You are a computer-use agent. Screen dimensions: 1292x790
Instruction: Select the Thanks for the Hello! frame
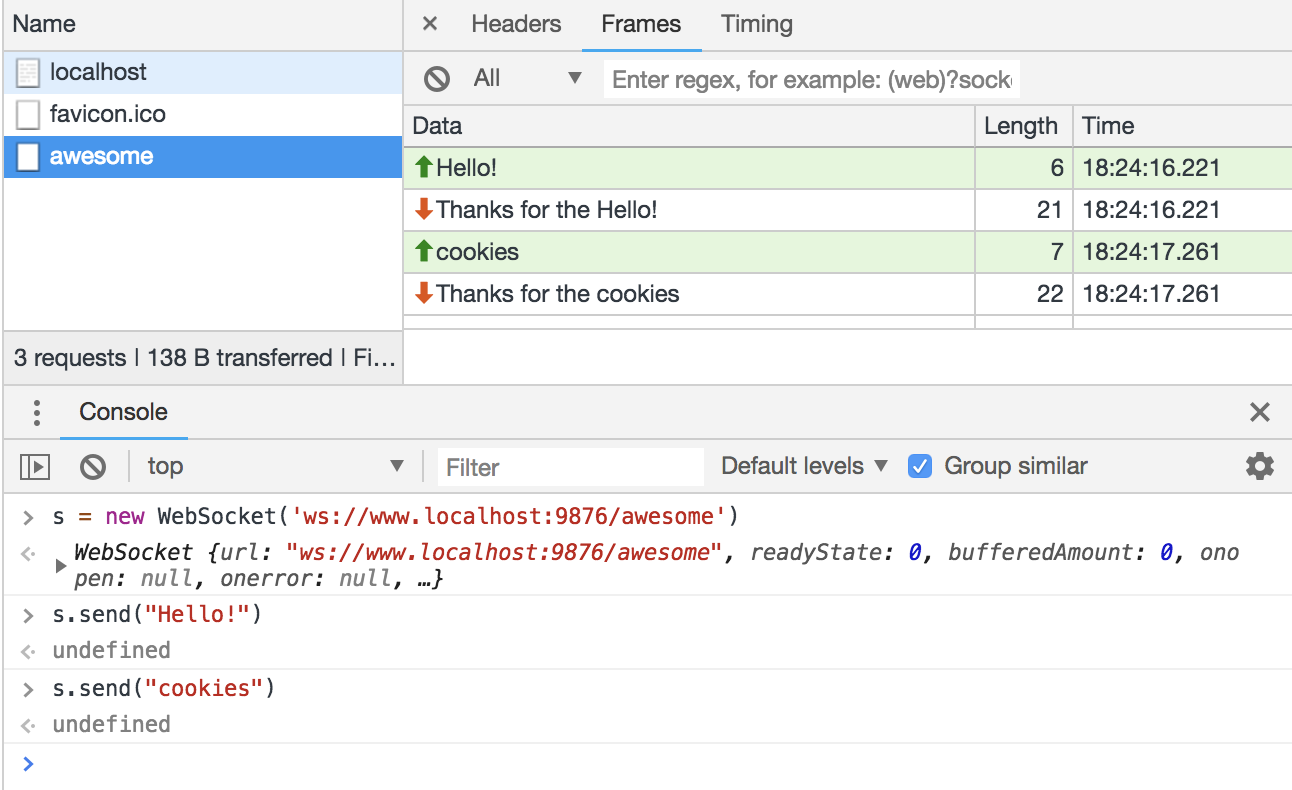[x=848, y=210]
